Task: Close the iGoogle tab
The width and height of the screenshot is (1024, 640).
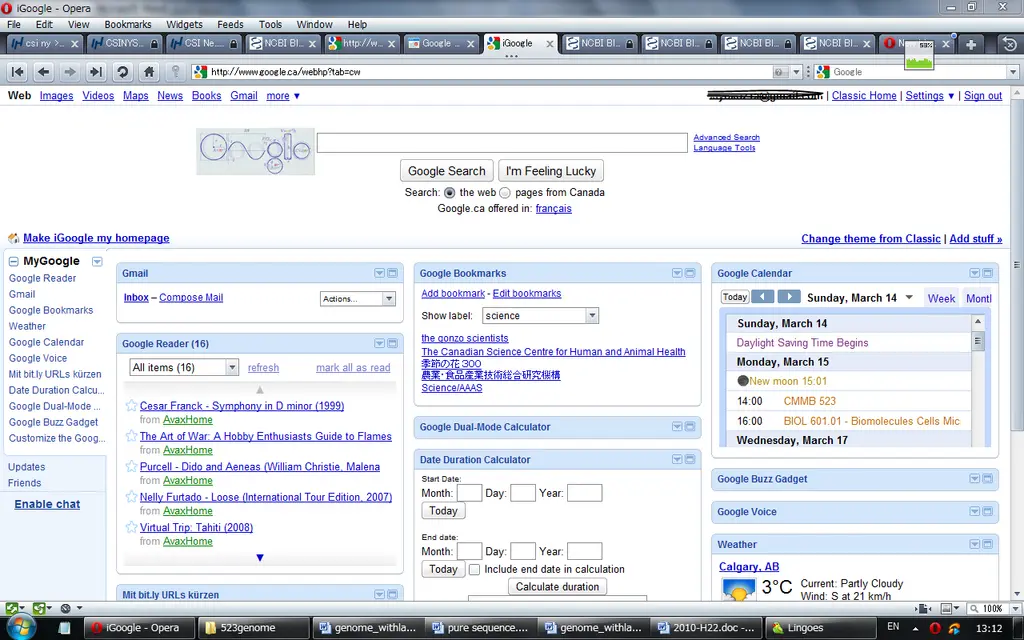Action: 550,44
